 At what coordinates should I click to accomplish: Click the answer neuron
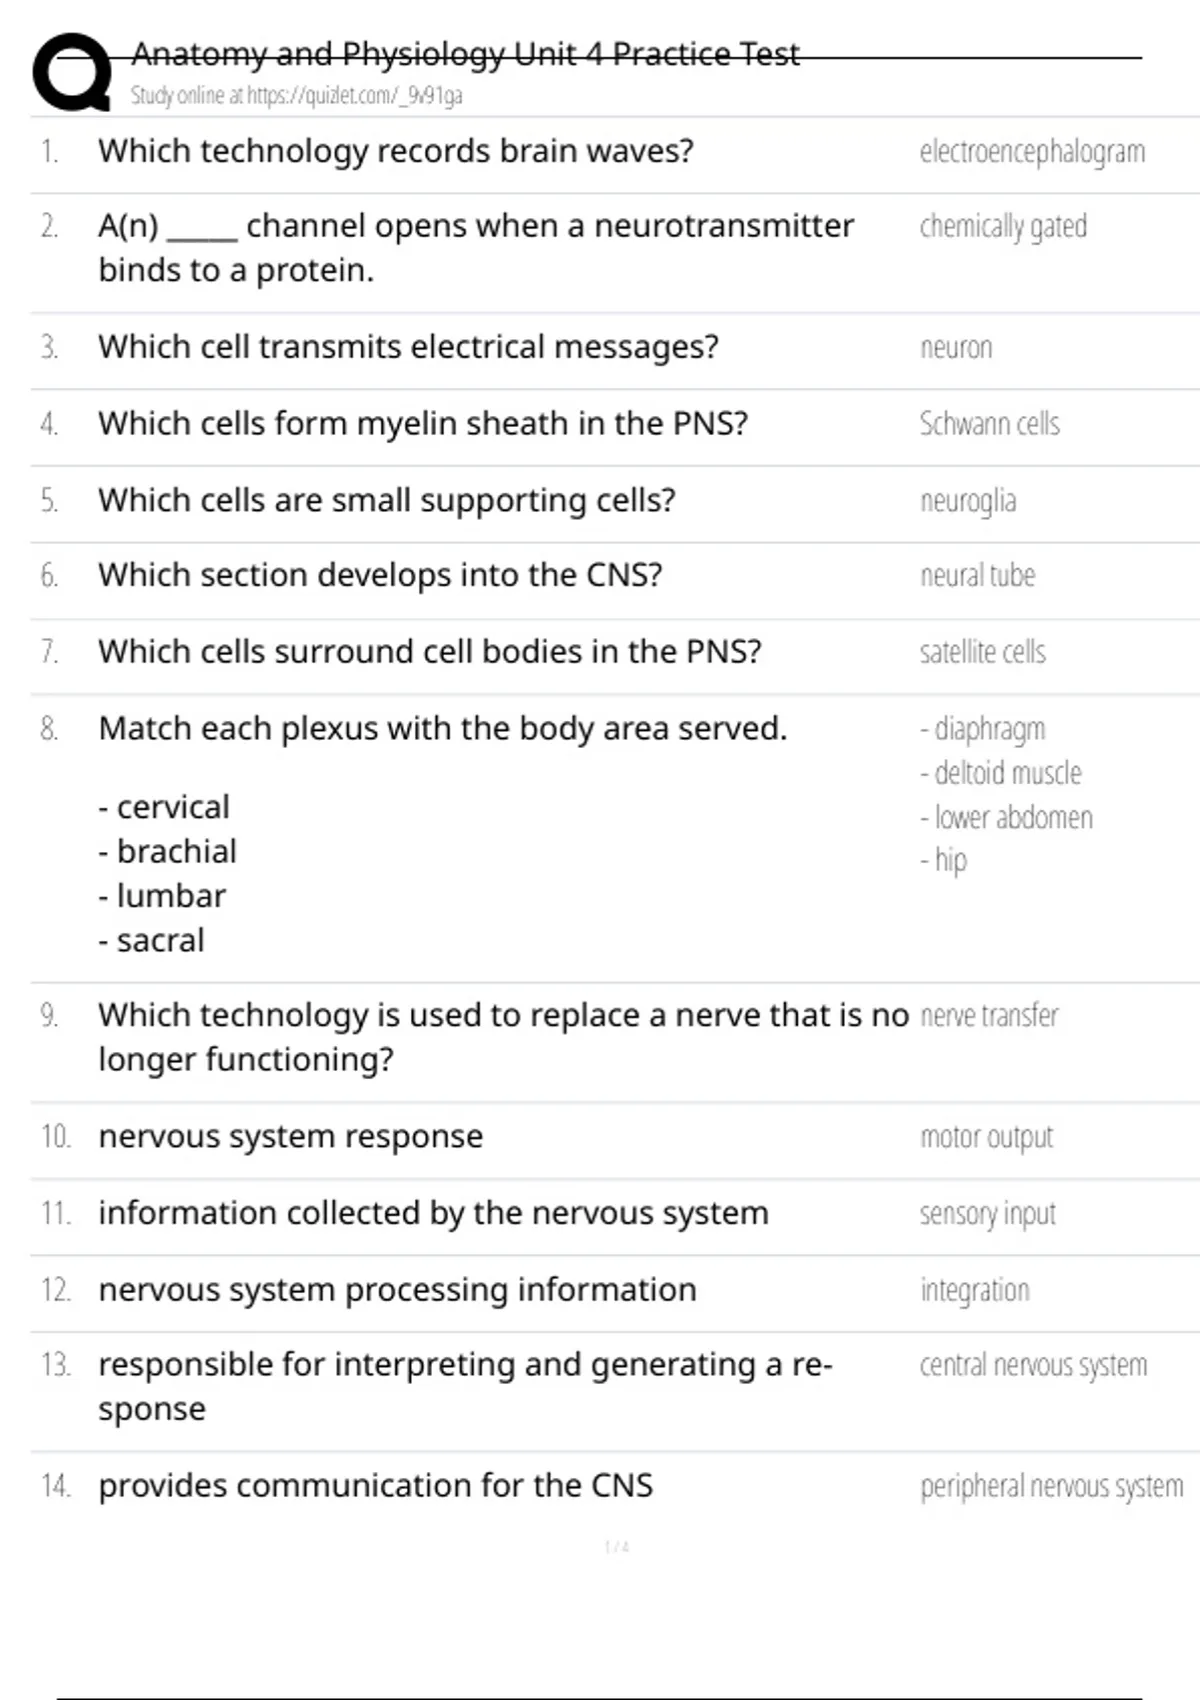[x=956, y=348]
